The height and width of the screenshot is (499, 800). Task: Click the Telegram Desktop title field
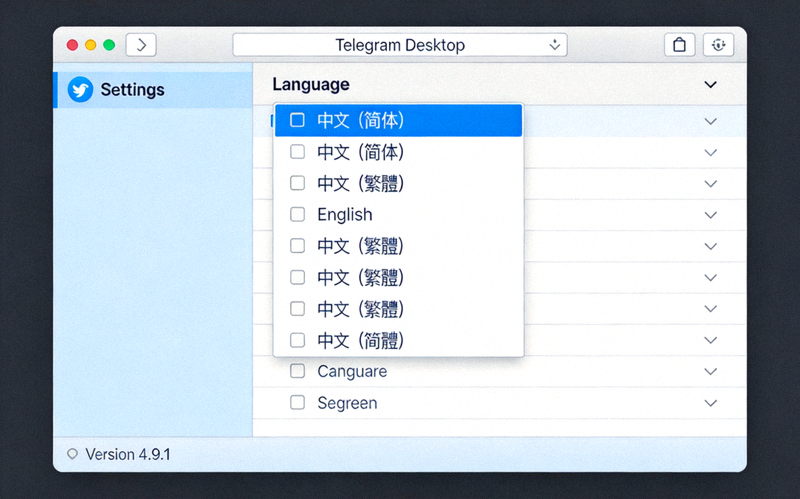(400, 45)
